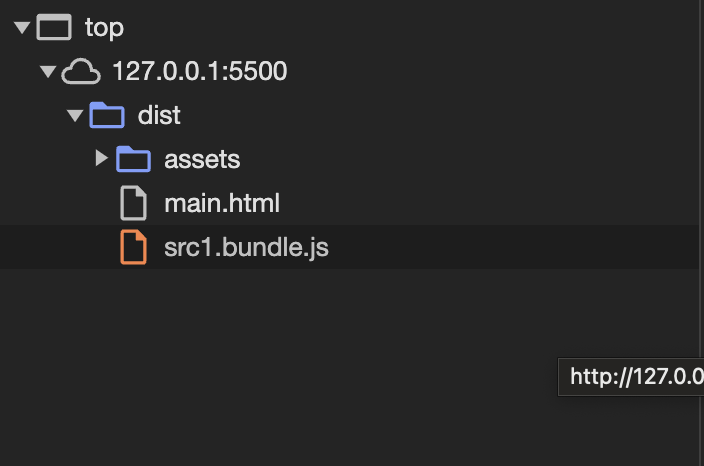Click the cloud icon for 127.0.0.1:5500
Screen dimensions: 704x466
(x=81, y=71)
